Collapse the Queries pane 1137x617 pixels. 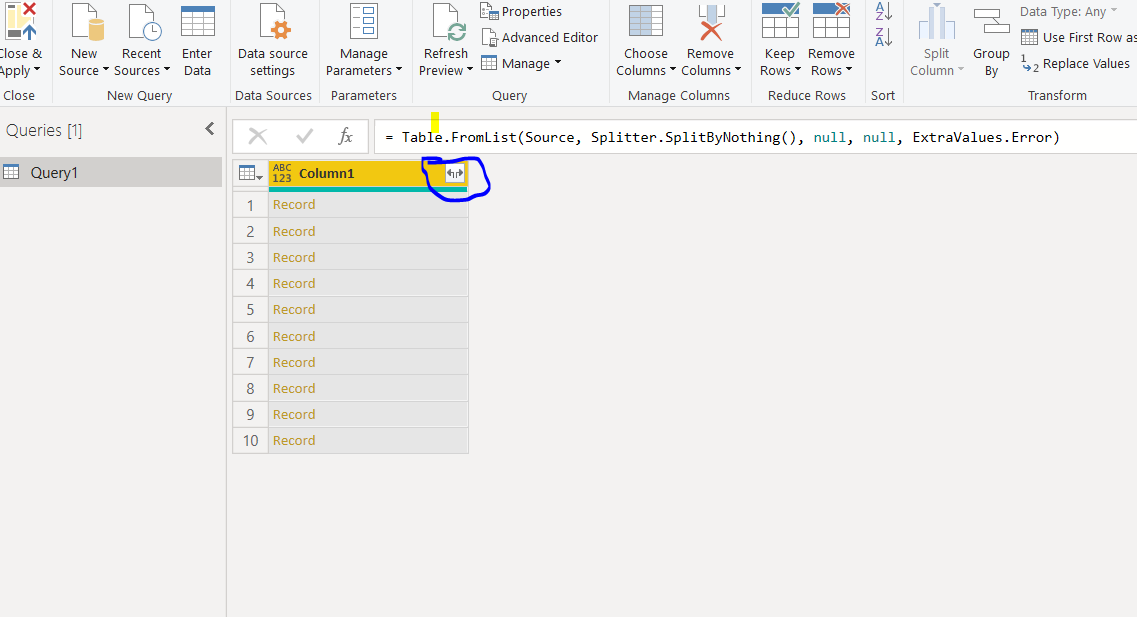(210, 129)
